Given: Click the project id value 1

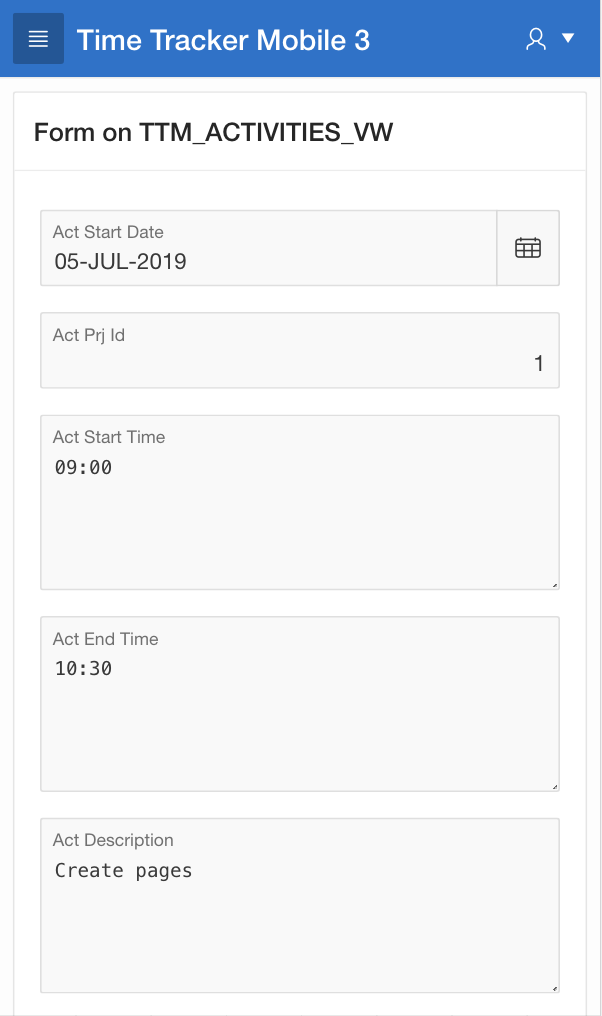Looking at the screenshot, I should pos(539,364).
